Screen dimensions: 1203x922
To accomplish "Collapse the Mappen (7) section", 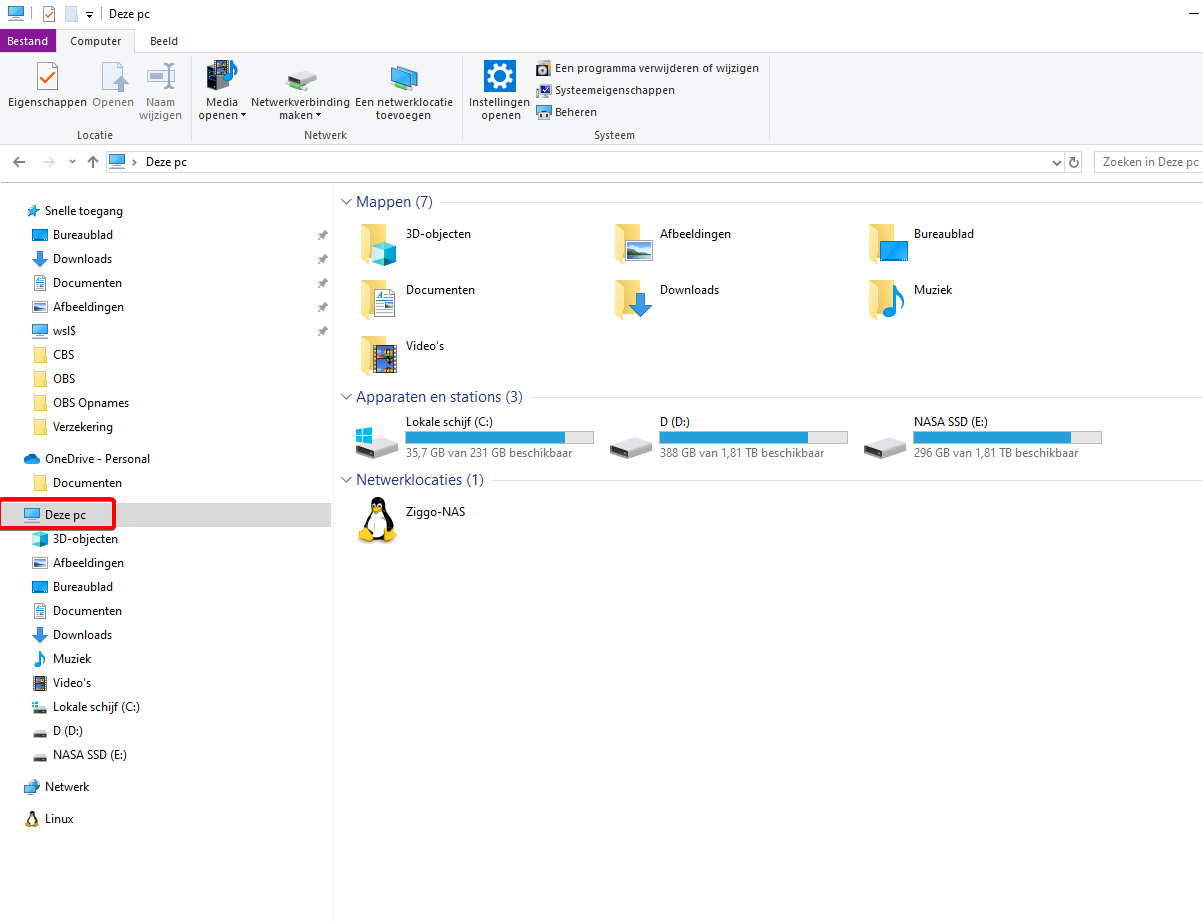I will point(346,202).
